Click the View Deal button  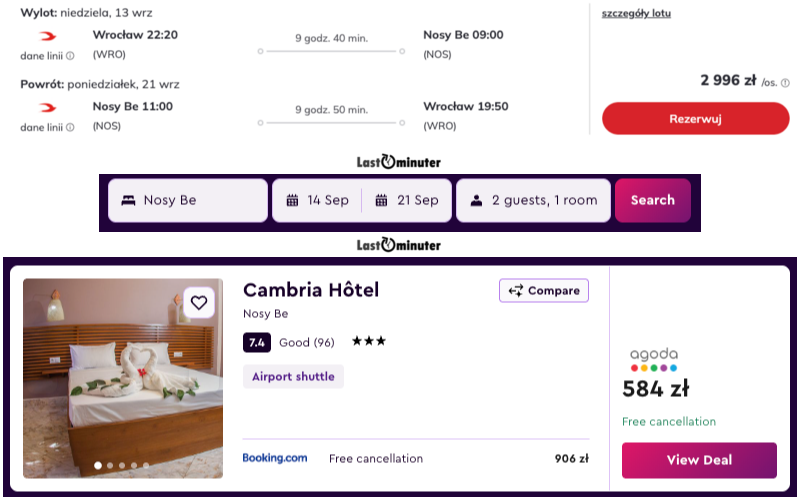tap(699, 460)
